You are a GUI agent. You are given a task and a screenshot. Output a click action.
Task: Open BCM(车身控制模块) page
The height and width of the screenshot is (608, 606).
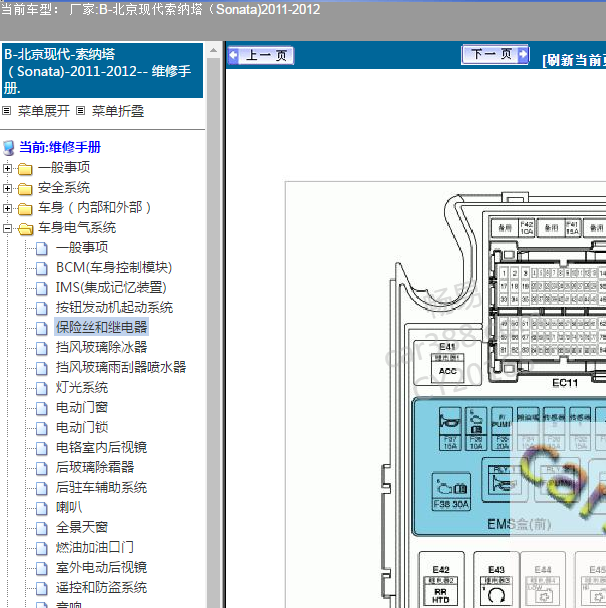(x=114, y=268)
